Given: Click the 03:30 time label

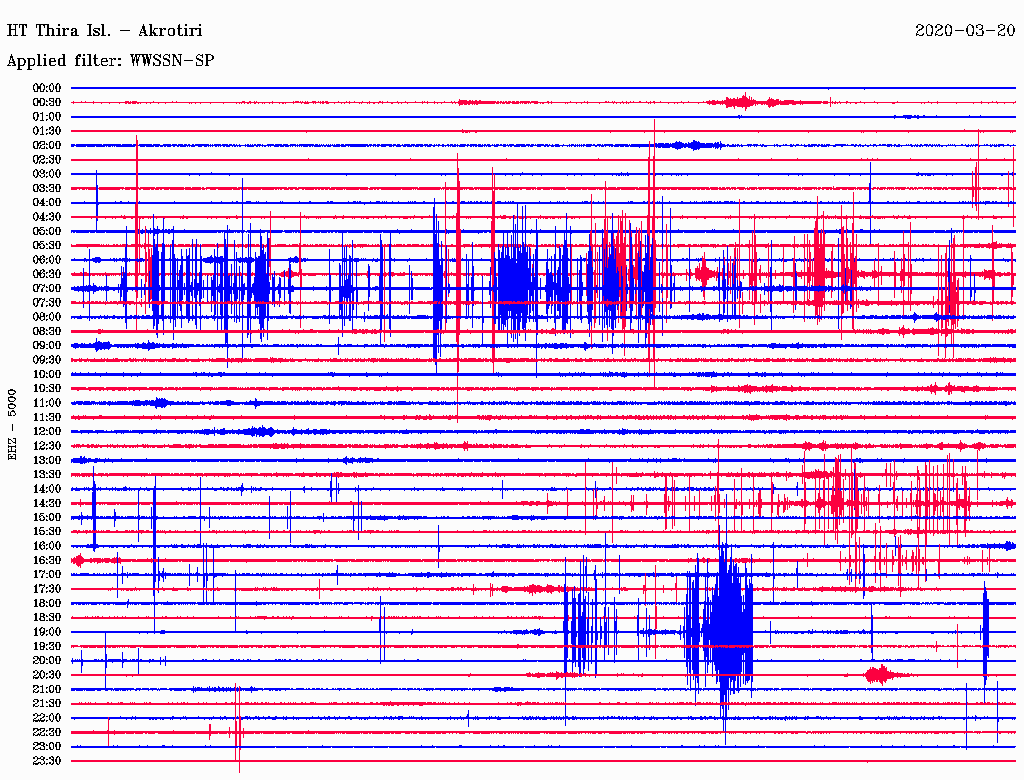Looking at the screenshot, I should pyautogui.click(x=47, y=189).
